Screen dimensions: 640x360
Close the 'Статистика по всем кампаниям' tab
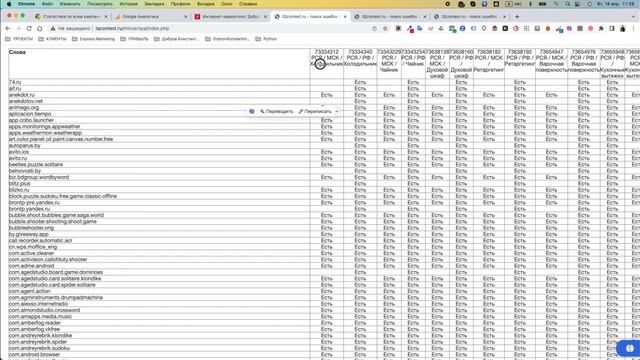tap(106, 17)
